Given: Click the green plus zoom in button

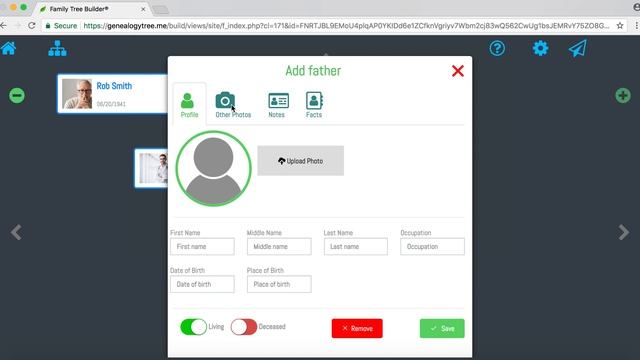Looking at the screenshot, I should coord(623,96).
